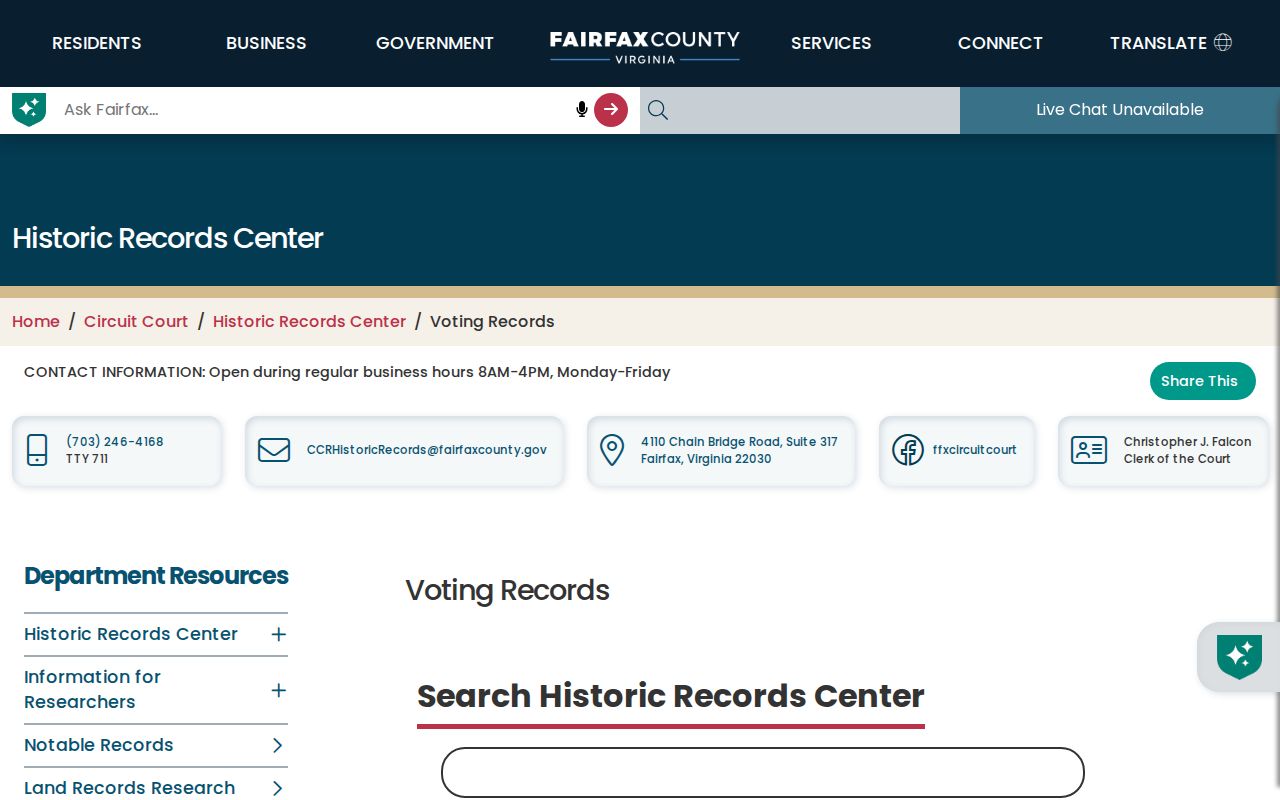The height and width of the screenshot is (800, 1280).
Task: Focus the Search Historic Records Center box
Action: 763,773
